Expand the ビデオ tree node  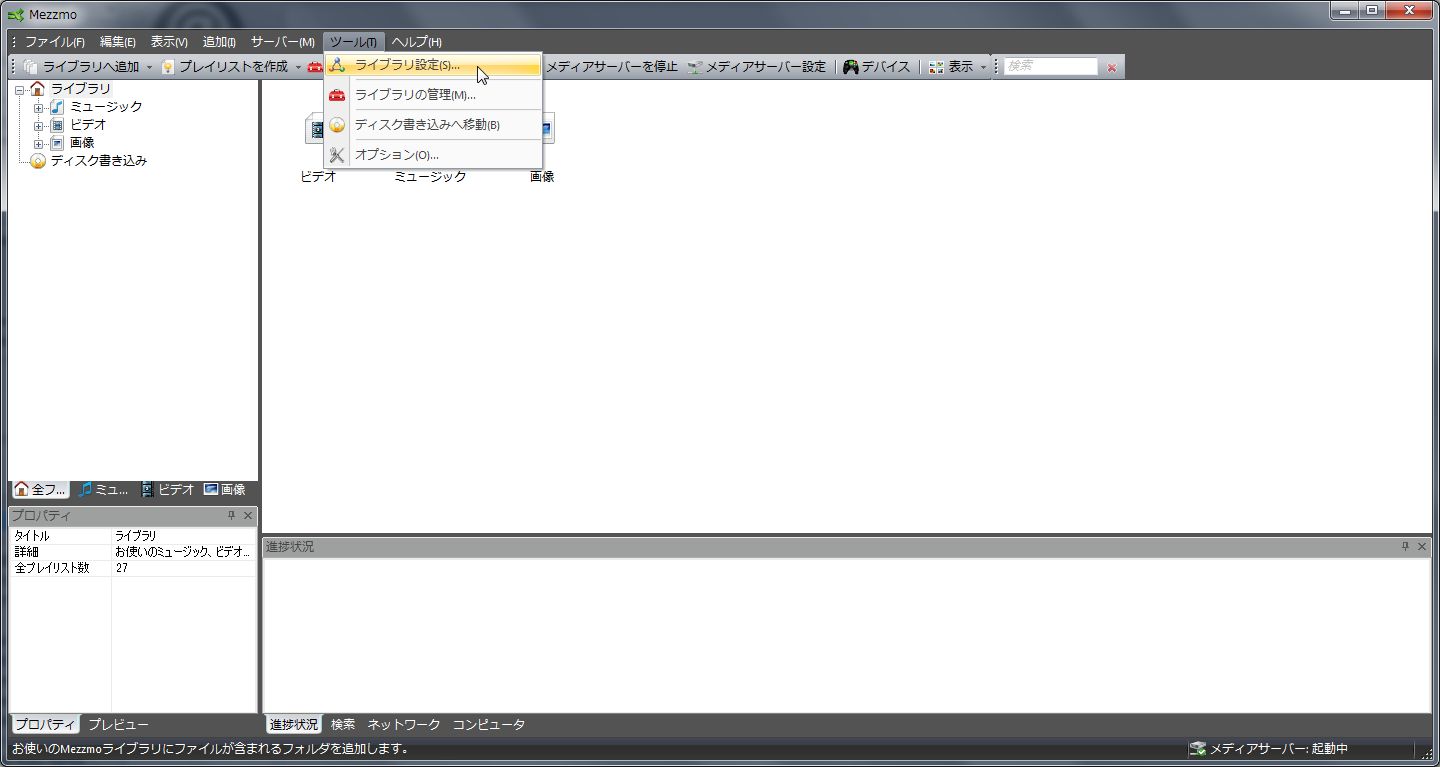point(38,125)
